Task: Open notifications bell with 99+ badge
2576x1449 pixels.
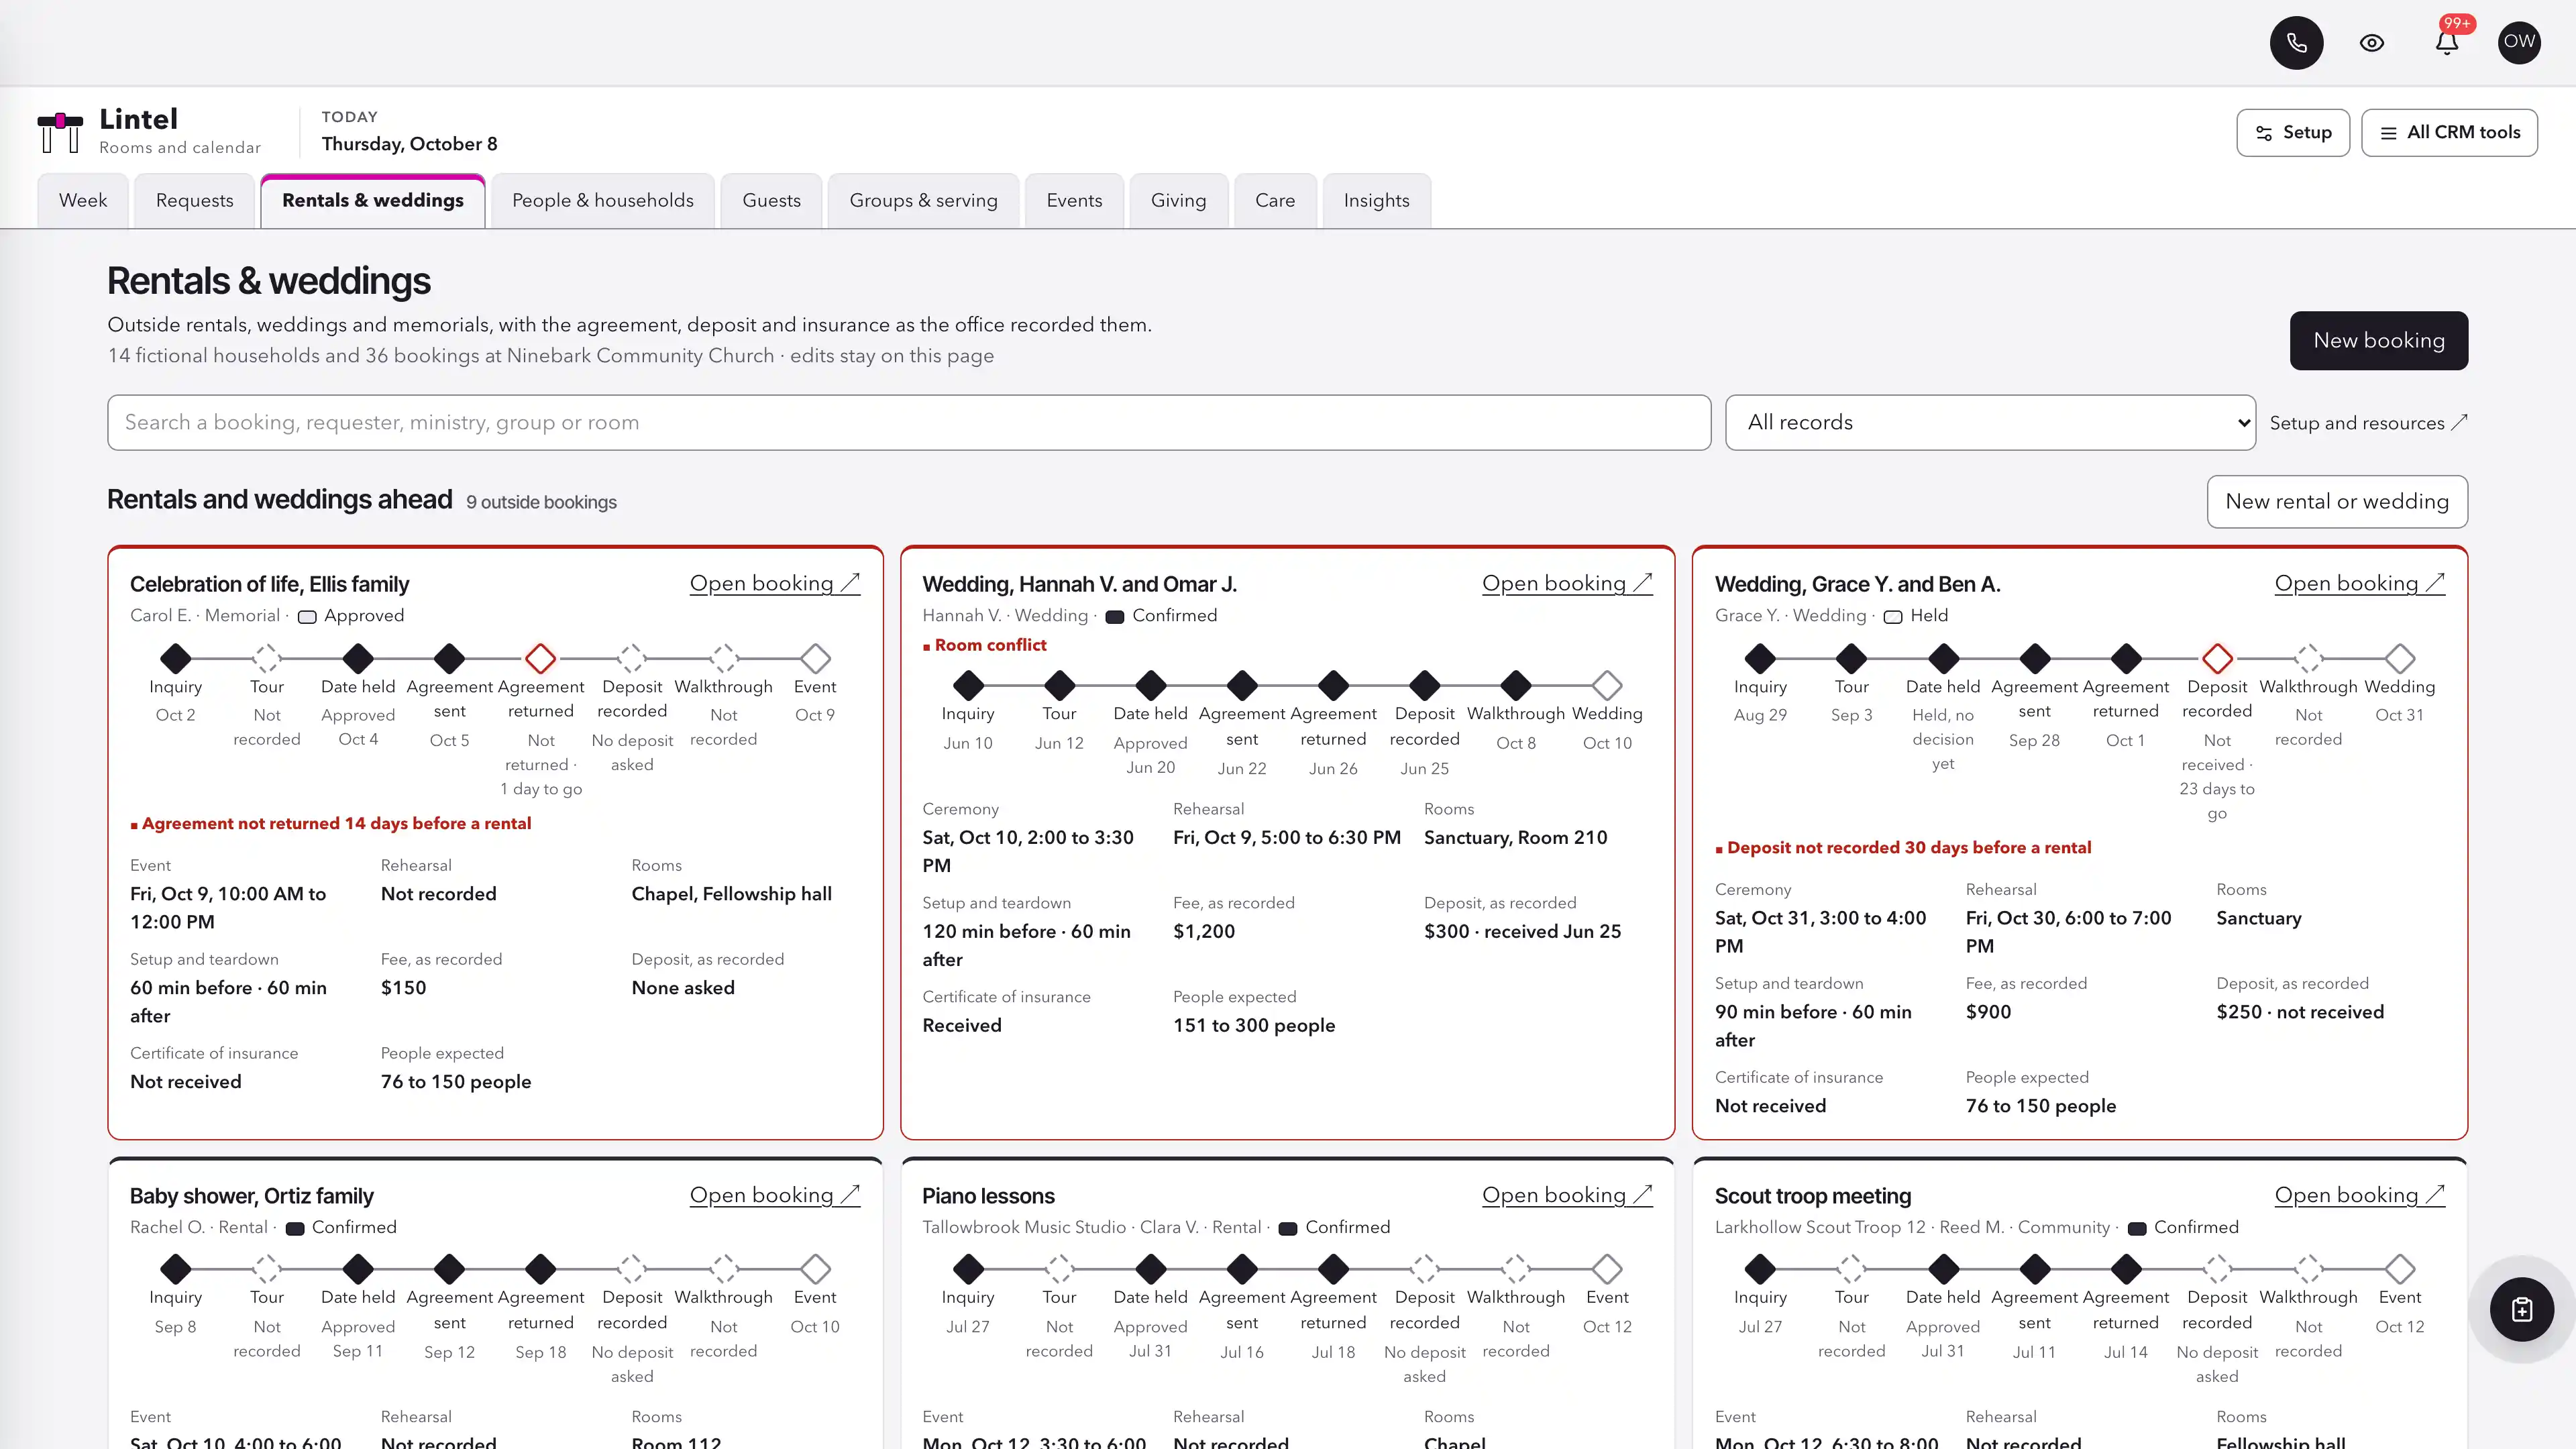Action: click(2447, 43)
